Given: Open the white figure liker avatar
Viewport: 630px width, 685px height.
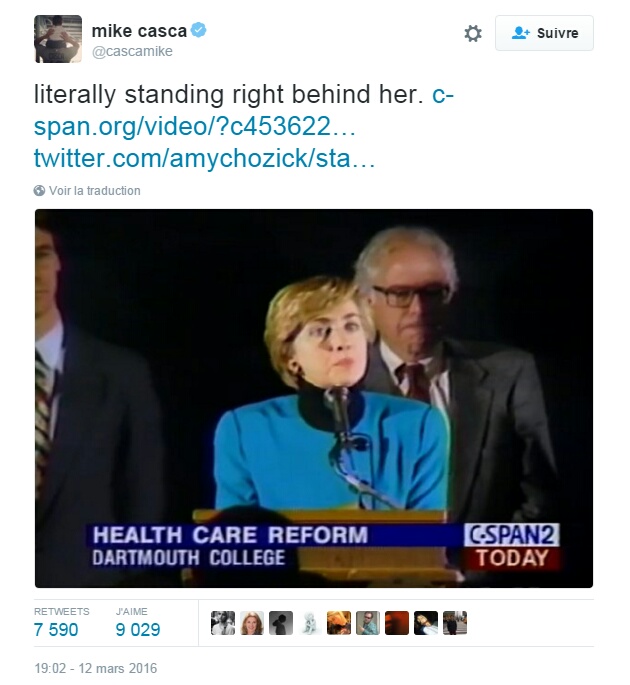Looking at the screenshot, I should (x=310, y=623).
